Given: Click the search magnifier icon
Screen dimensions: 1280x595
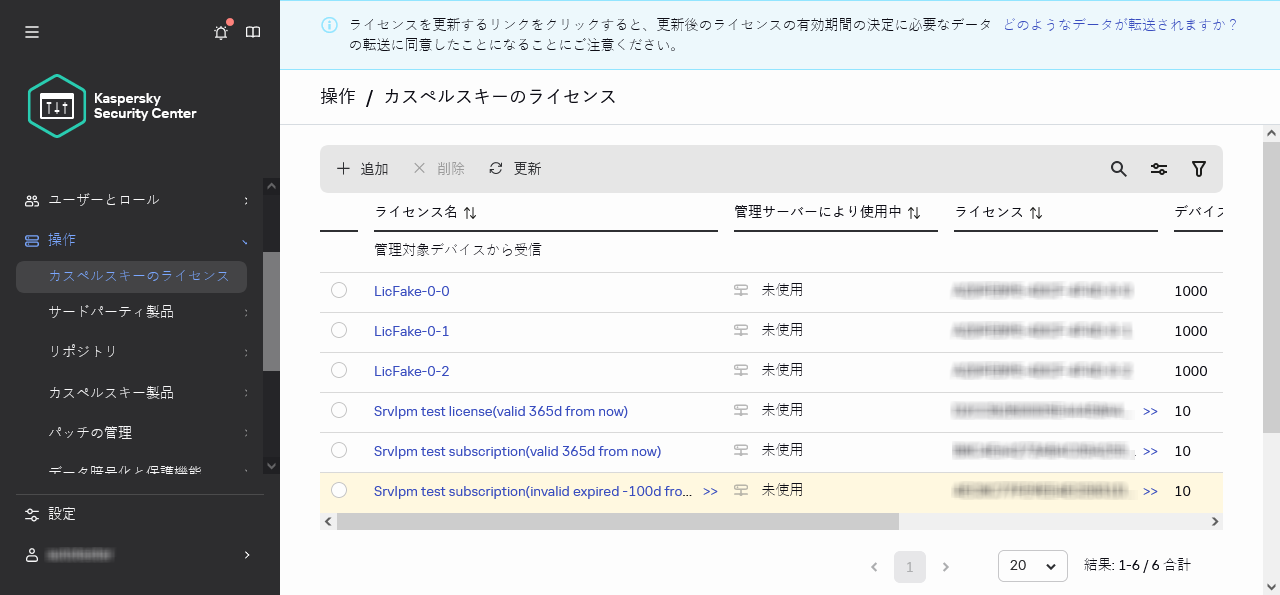Looking at the screenshot, I should [x=1119, y=169].
